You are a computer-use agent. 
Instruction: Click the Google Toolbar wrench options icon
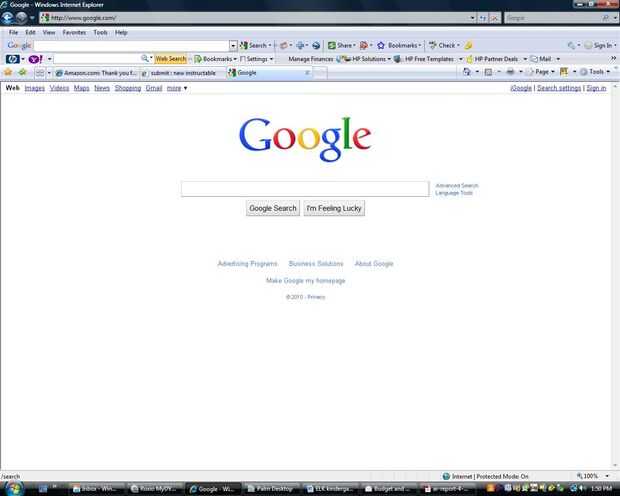tap(571, 45)
